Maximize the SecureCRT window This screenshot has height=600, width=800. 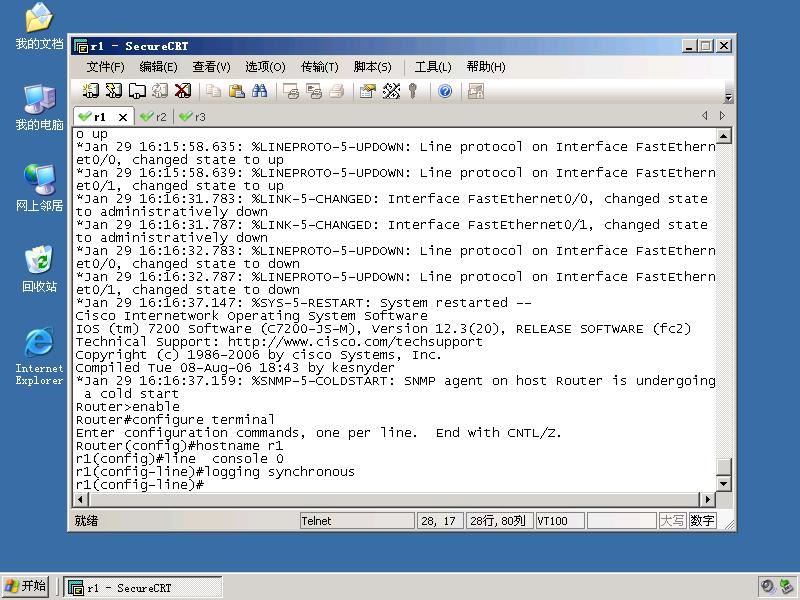coord(707,46)
